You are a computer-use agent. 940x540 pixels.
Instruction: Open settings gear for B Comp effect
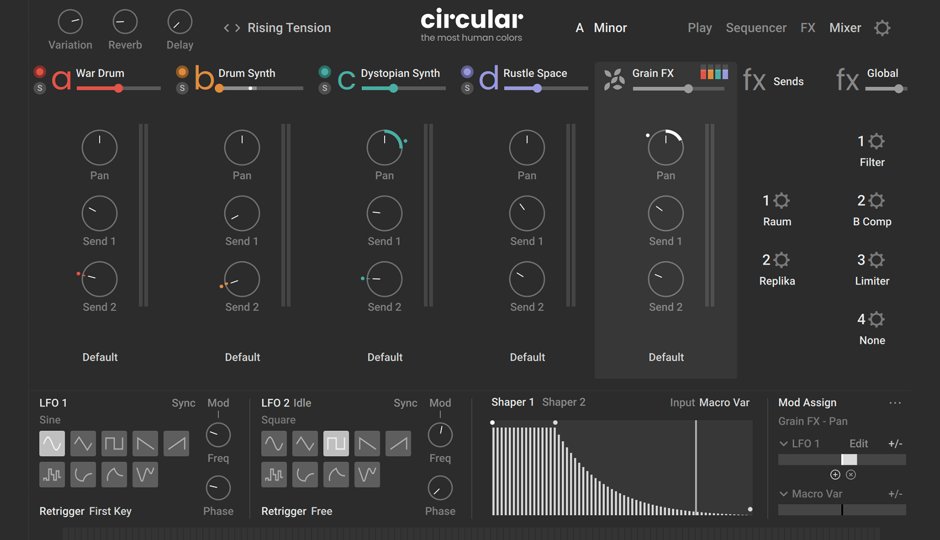pos(876,200)
